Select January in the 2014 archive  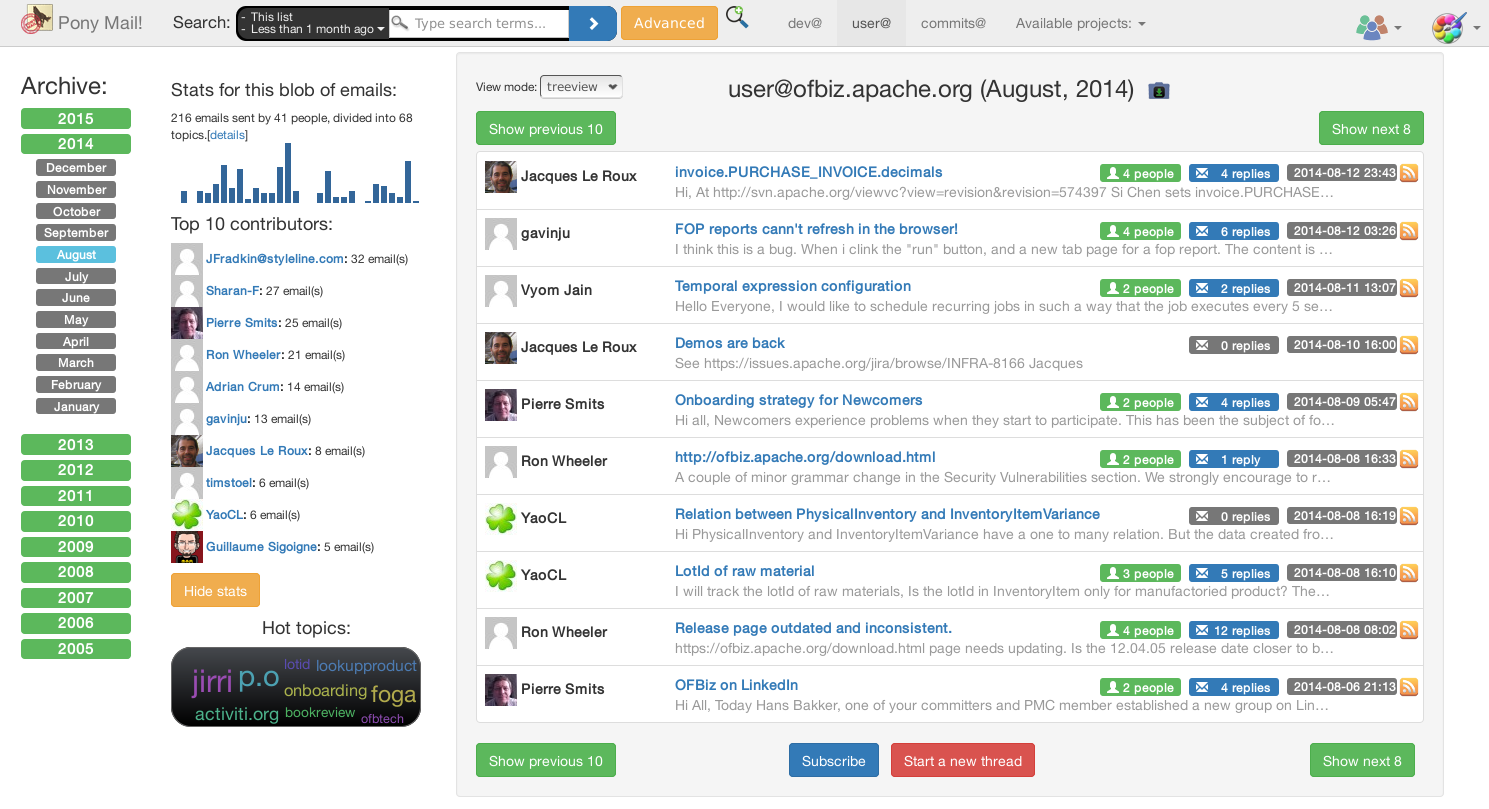pyautogui.click(x=76, y=407)
